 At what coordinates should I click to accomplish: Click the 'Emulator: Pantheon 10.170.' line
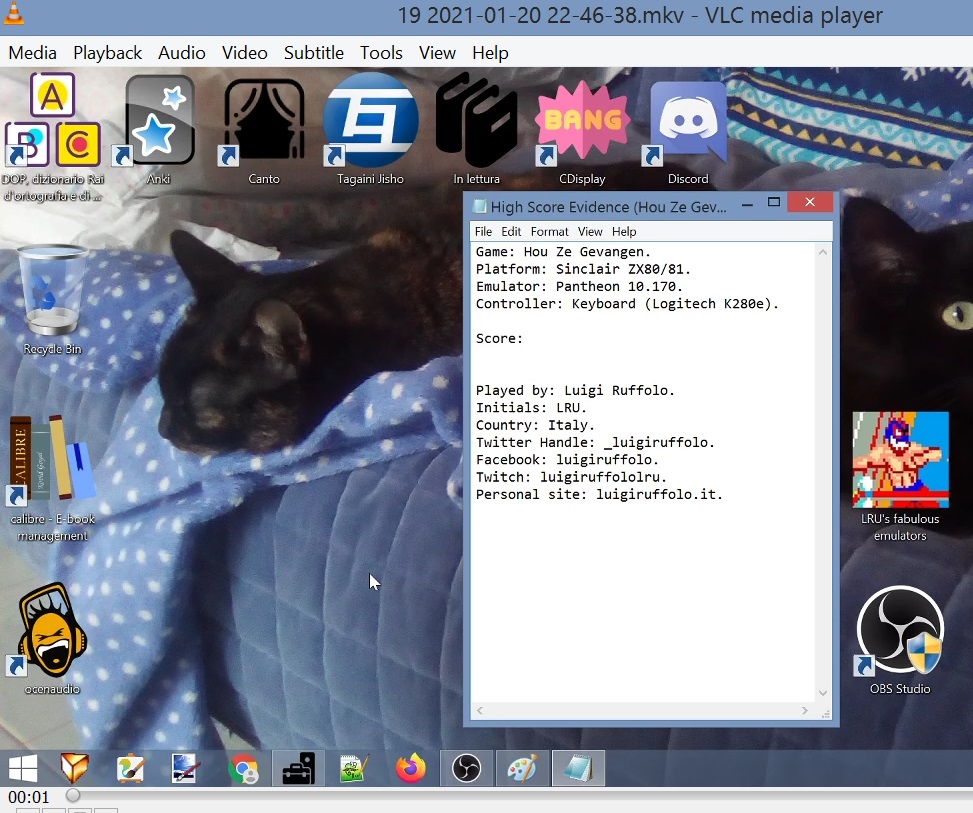point(579,287)
